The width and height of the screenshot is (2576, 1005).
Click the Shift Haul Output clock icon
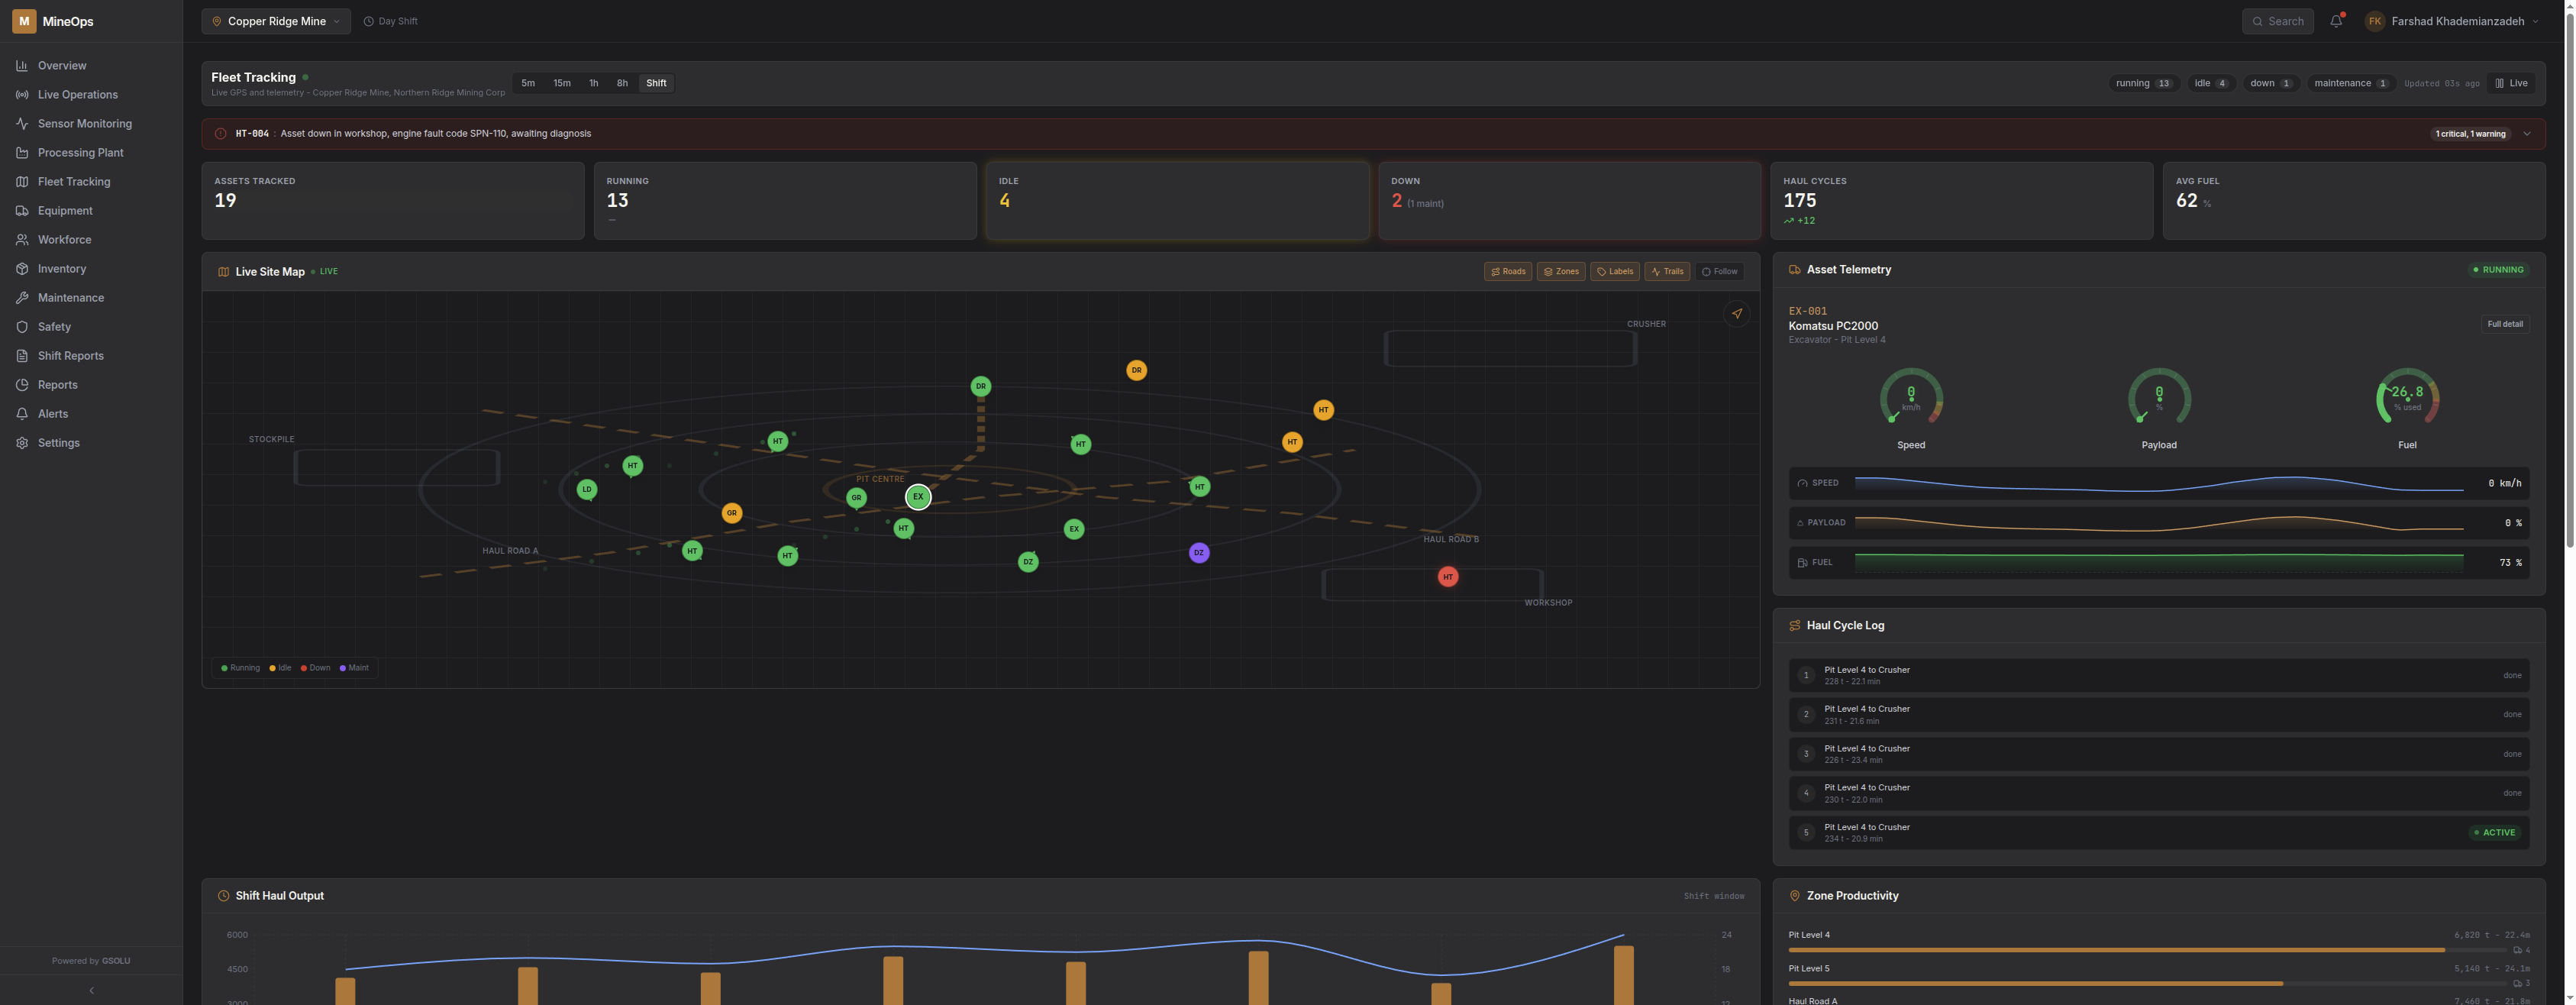[x=223, y=896]
